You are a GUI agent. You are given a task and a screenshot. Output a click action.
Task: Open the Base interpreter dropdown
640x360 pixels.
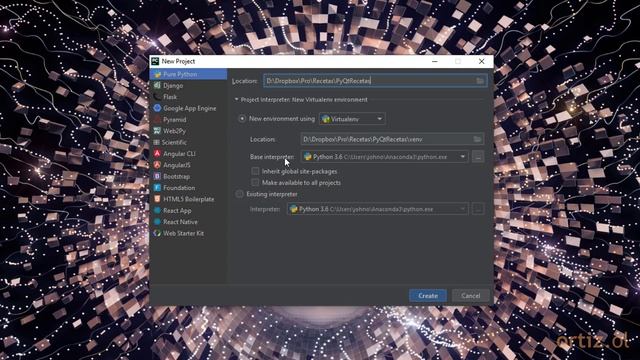384,157
